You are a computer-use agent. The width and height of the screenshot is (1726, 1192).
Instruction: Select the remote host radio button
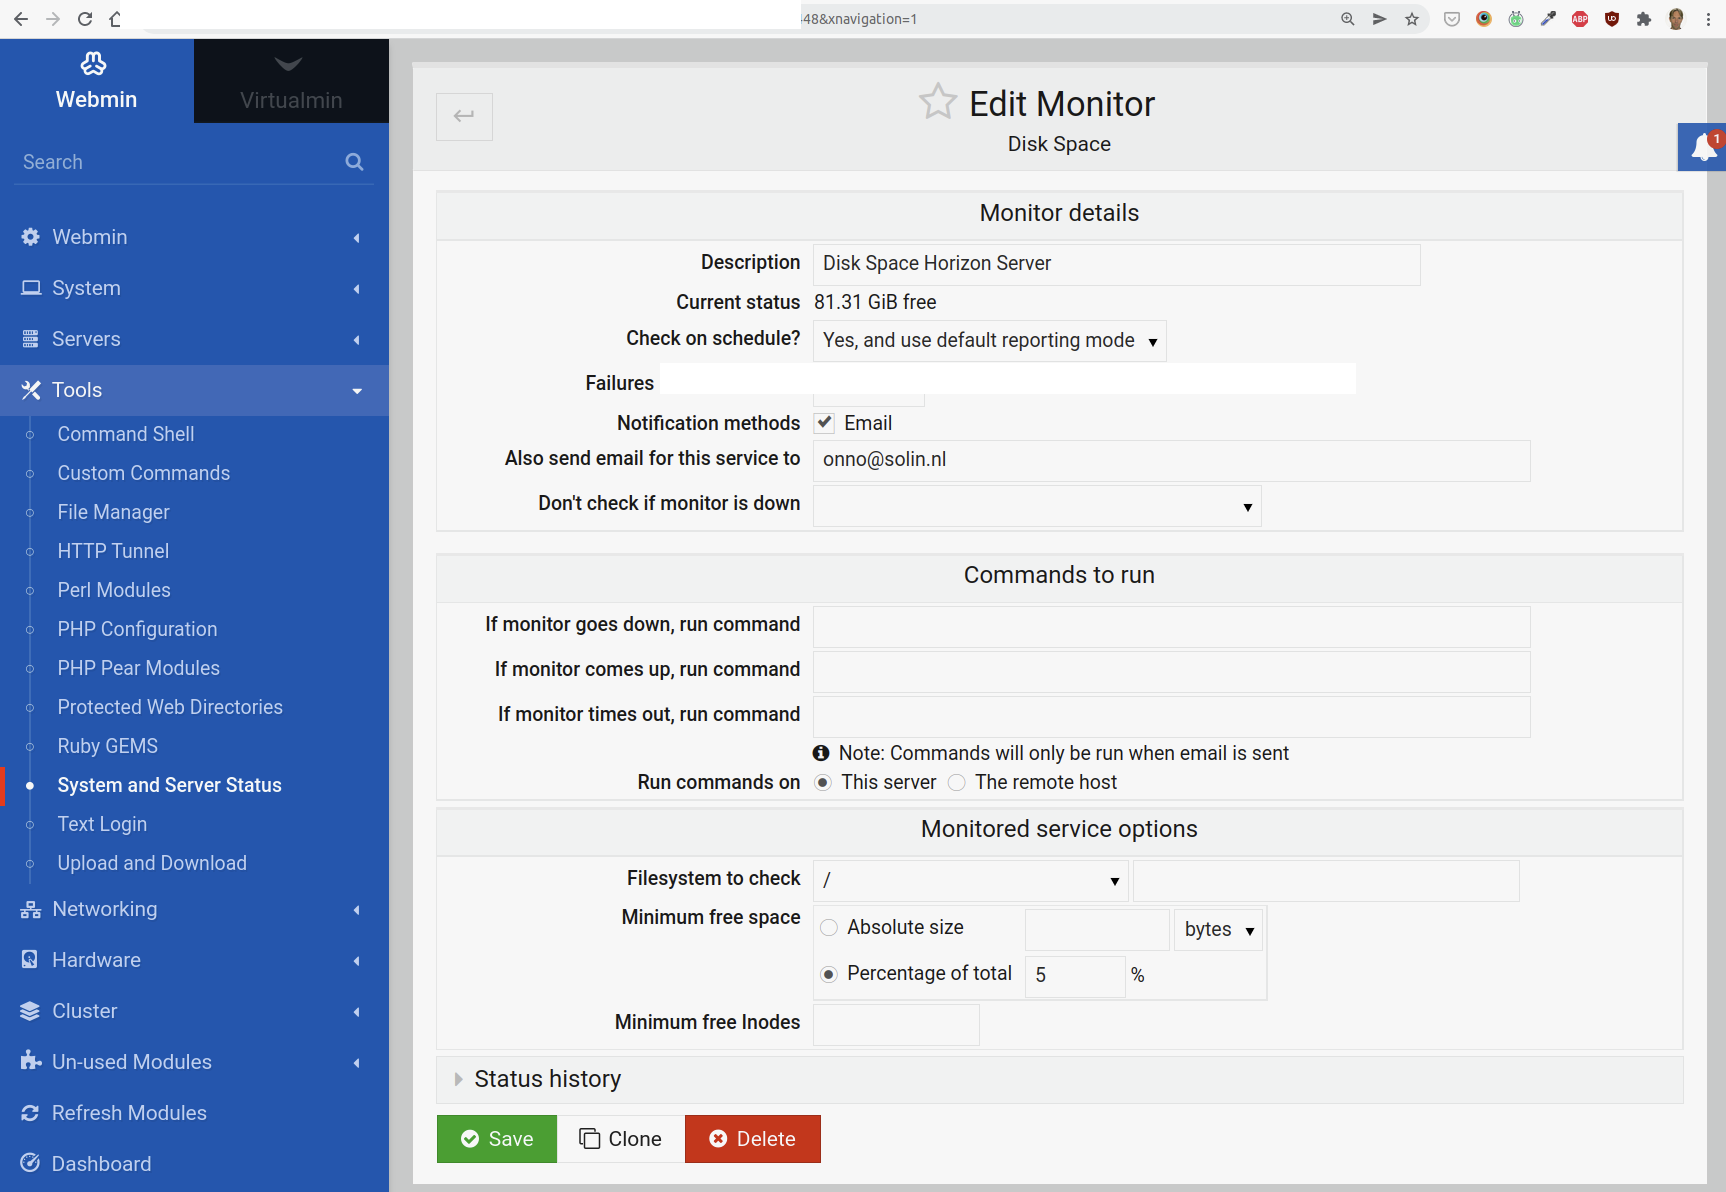click(x=957, y=783)
